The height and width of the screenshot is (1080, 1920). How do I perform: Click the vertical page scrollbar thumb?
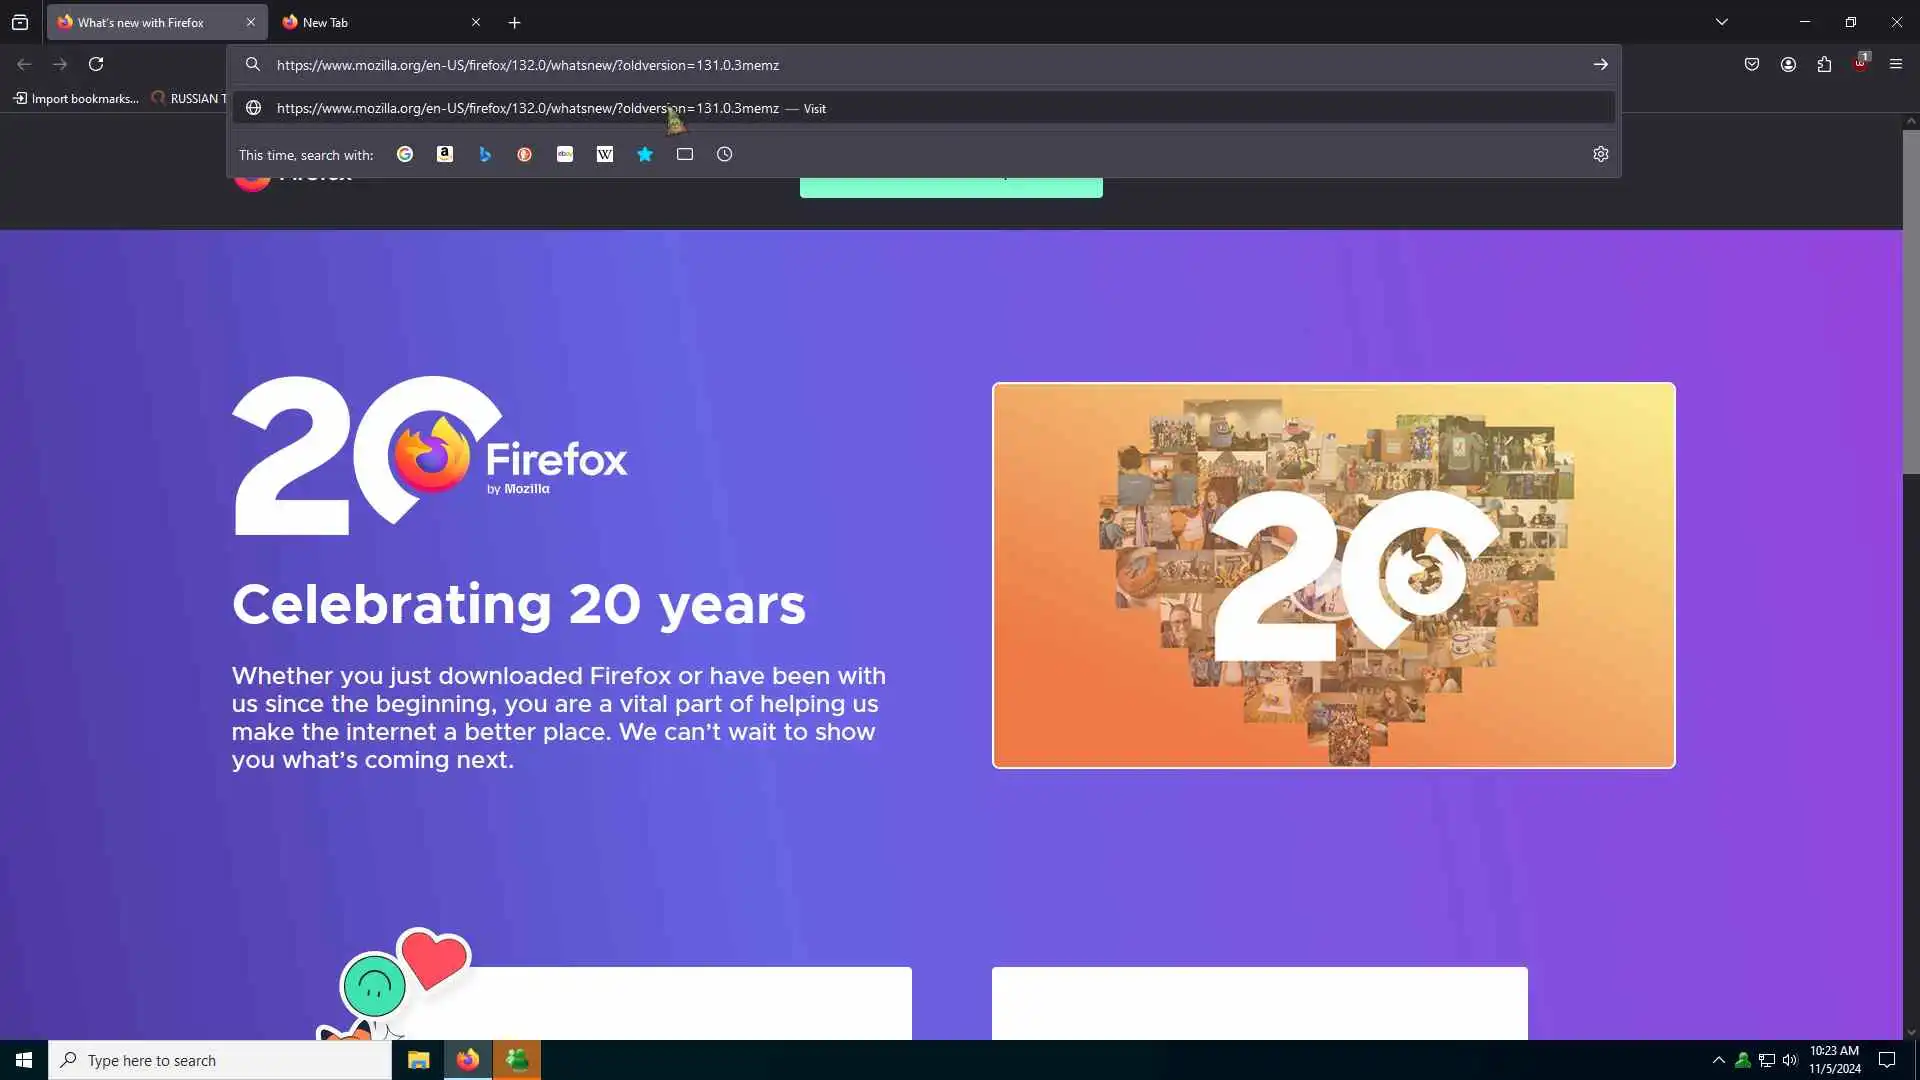coord(1911,300)
